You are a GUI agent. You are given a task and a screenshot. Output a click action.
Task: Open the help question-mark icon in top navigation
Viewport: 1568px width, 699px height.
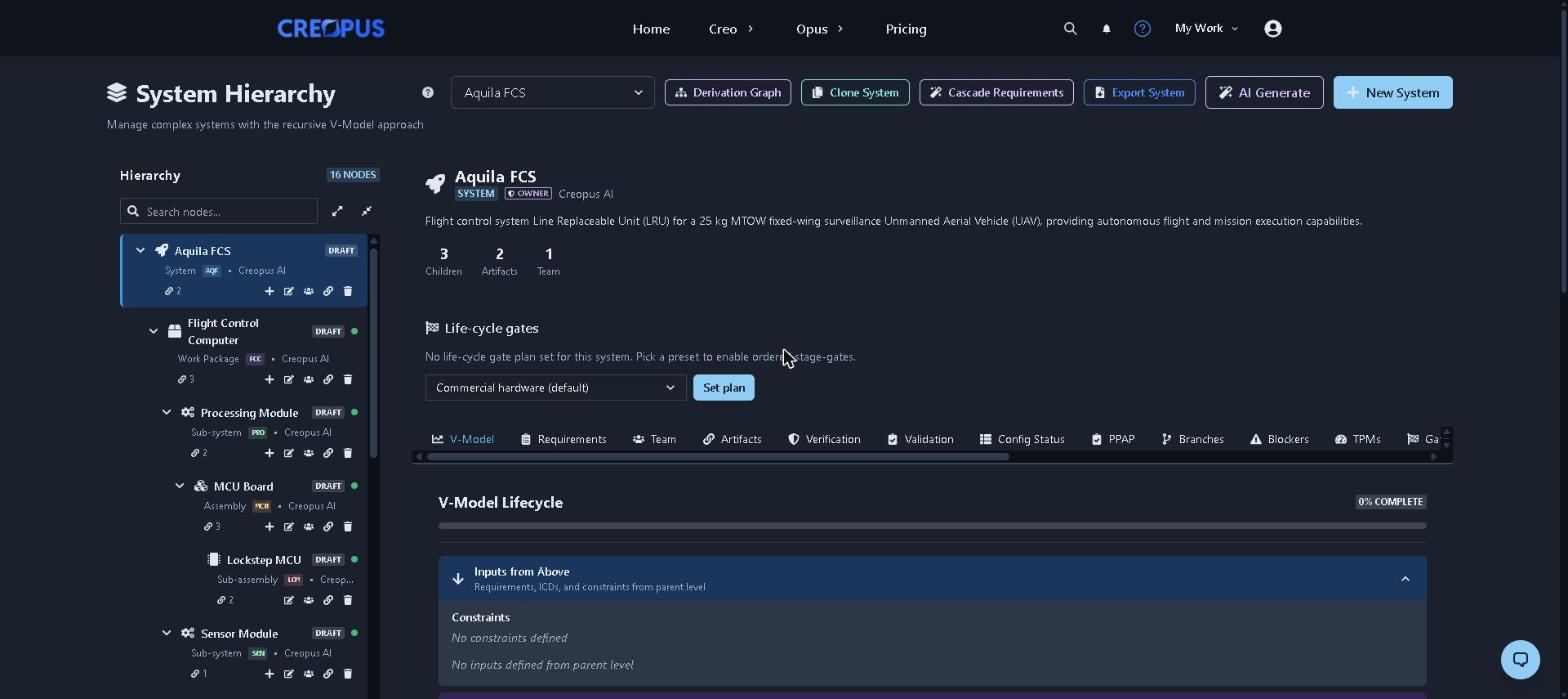(x=1142, y=29)
